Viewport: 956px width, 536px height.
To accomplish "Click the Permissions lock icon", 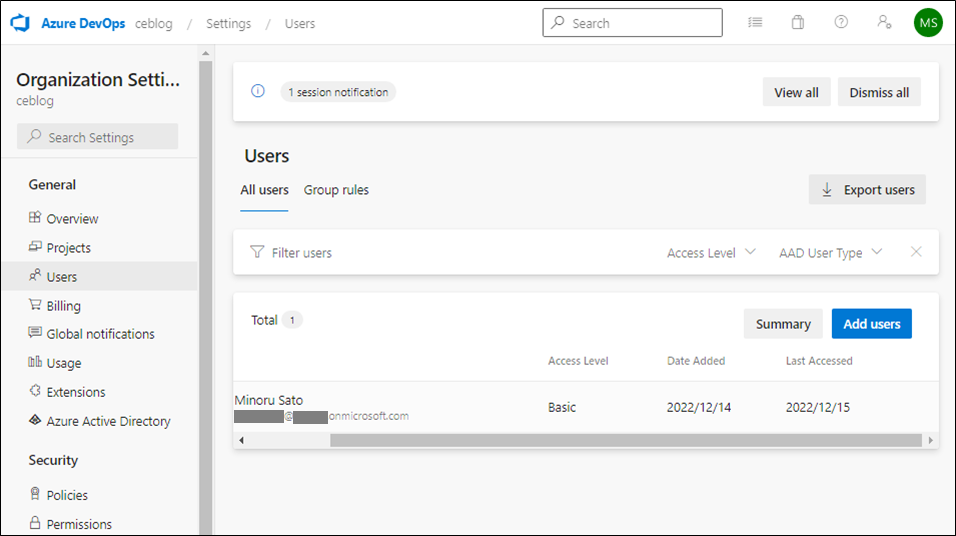I will (x=35, y=523).
